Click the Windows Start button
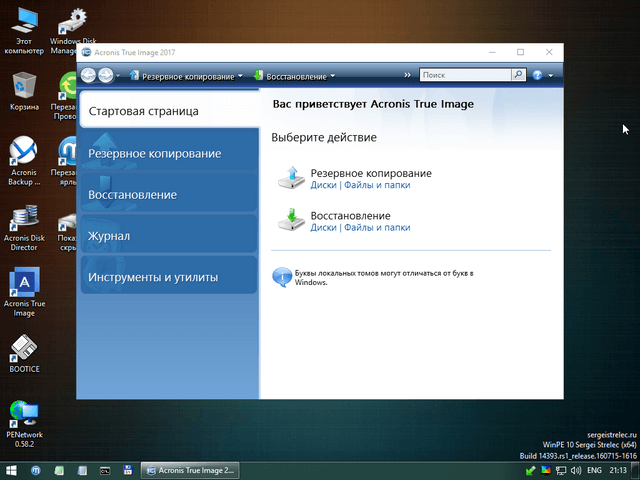The image size is (640, 480). pos(11,469)
